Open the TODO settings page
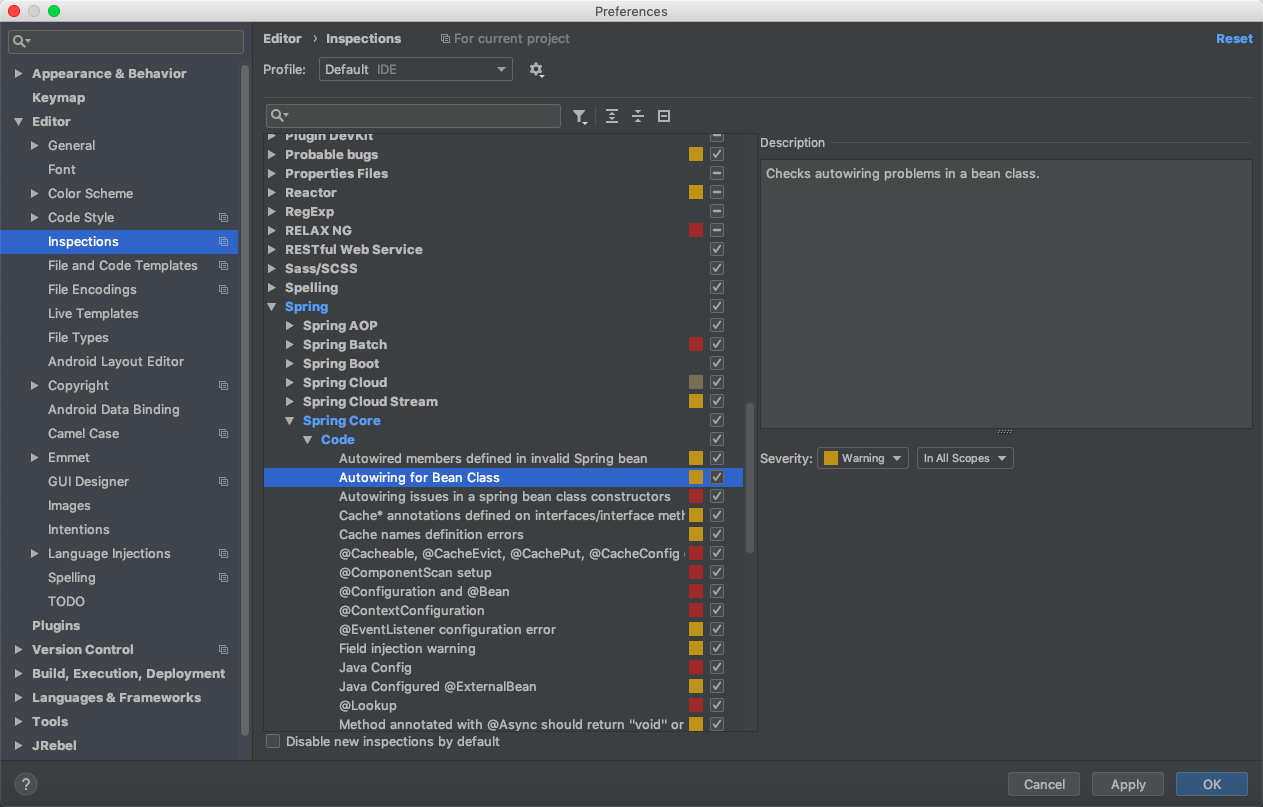Image resolution: width=1263 pixels, height=807 pixels. [66, 602]
